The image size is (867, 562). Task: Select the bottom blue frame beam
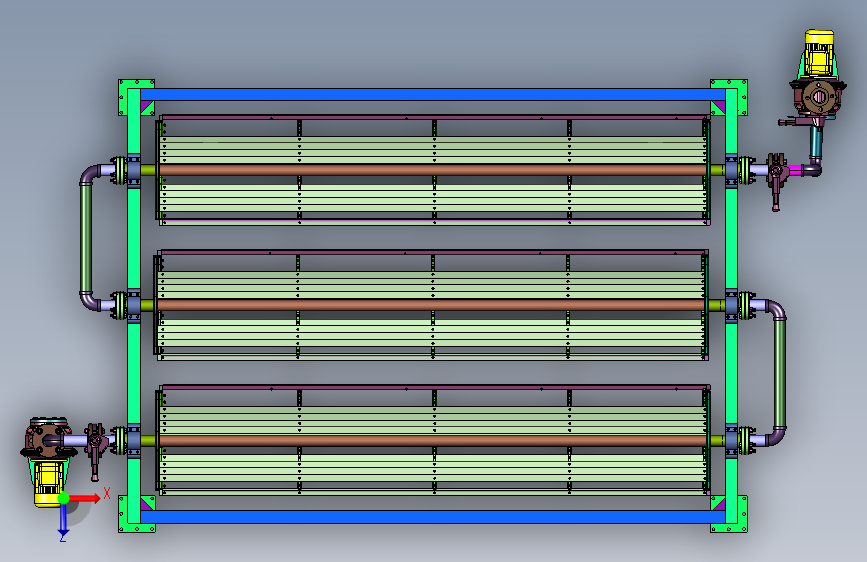pos(433,517)
